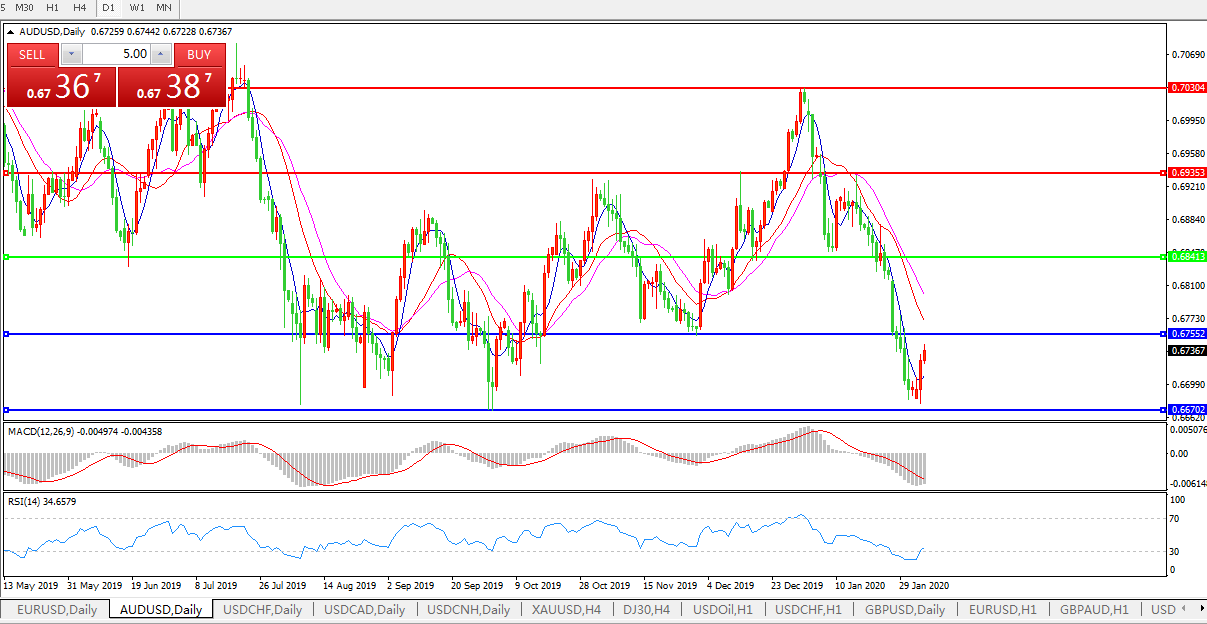Open the USDOil,H1 chart tab

coord(722,609)
